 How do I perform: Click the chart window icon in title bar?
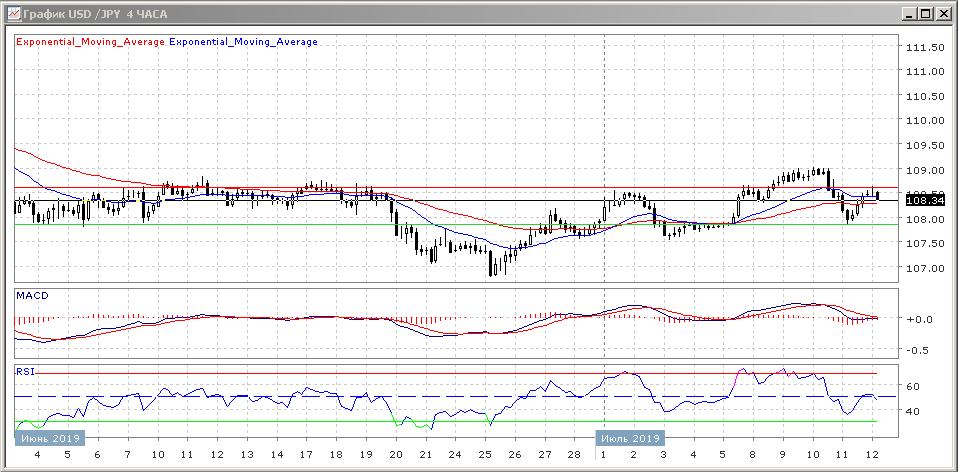tap(12, 13)
